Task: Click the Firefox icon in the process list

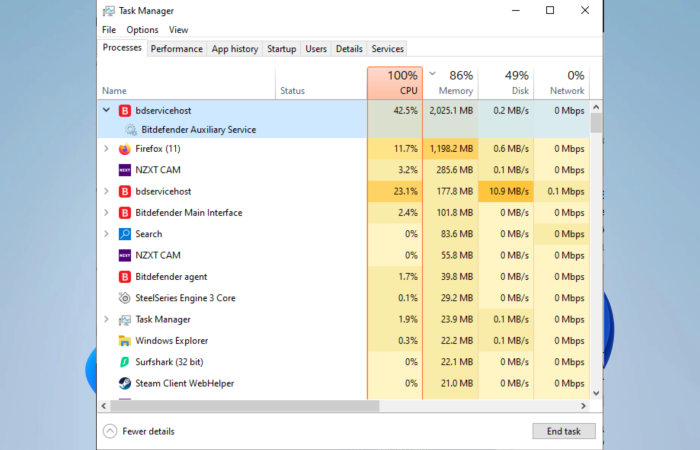Action: coord(125,149)
